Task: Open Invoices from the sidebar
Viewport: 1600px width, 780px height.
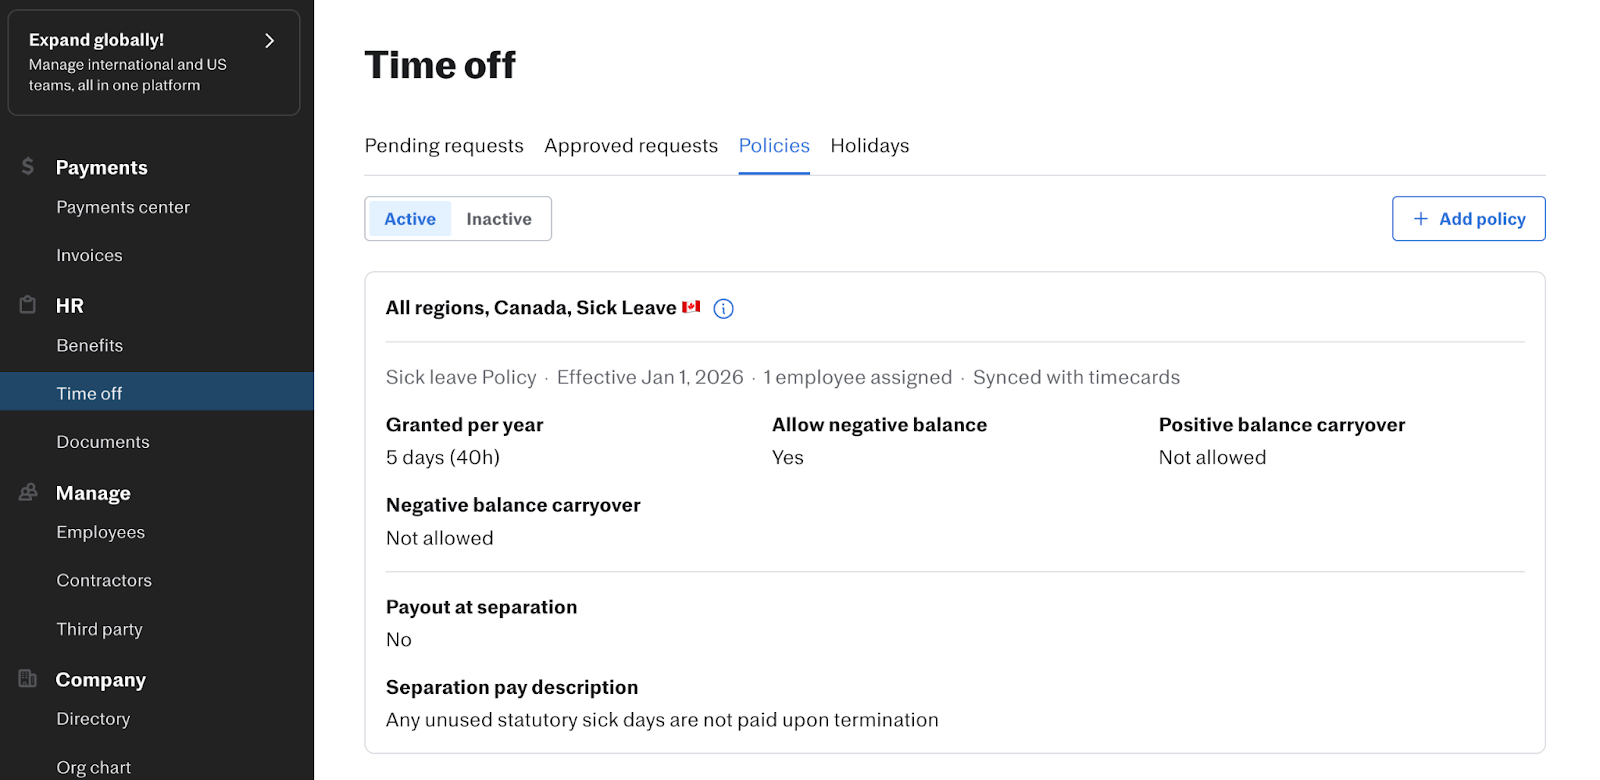Action: 89,256
